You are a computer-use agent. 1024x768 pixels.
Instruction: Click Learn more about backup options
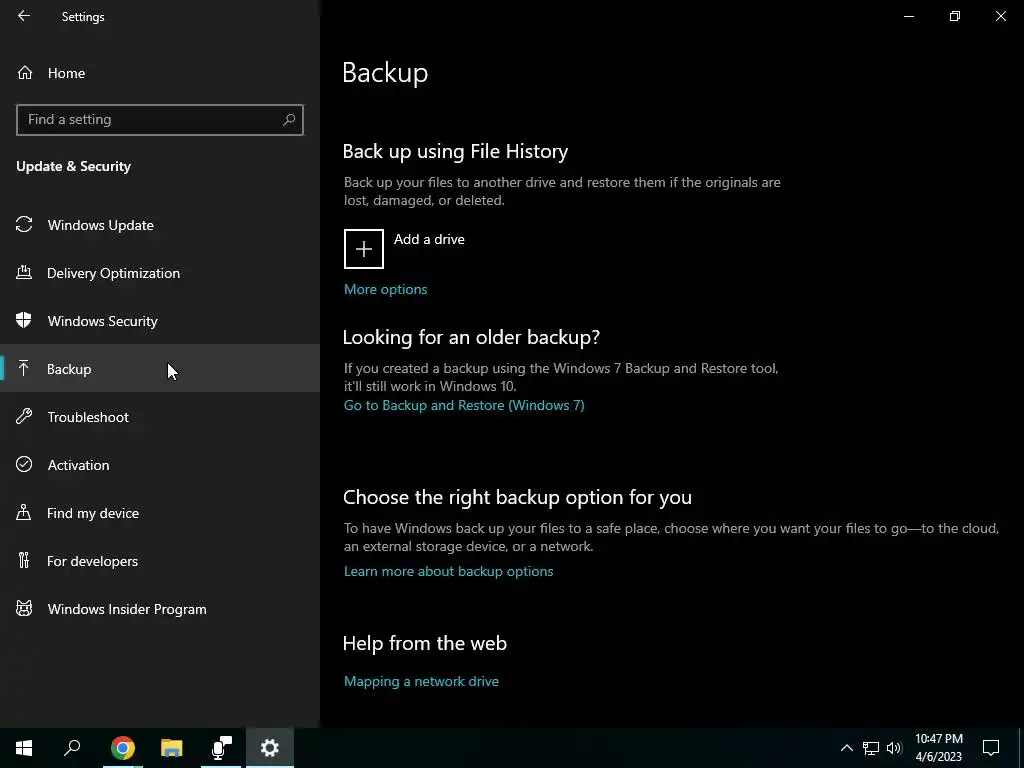[x=448, y=571]
